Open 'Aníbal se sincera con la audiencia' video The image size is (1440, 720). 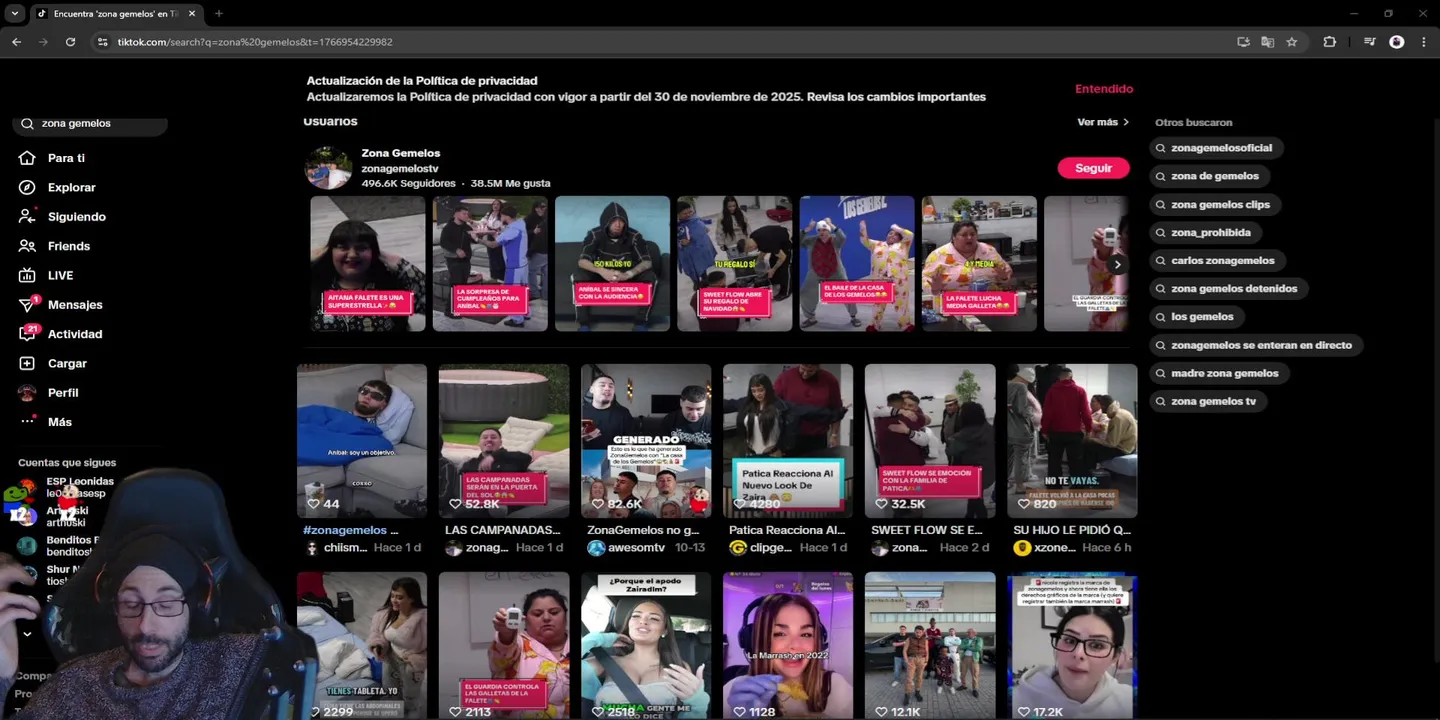(612, 263)
